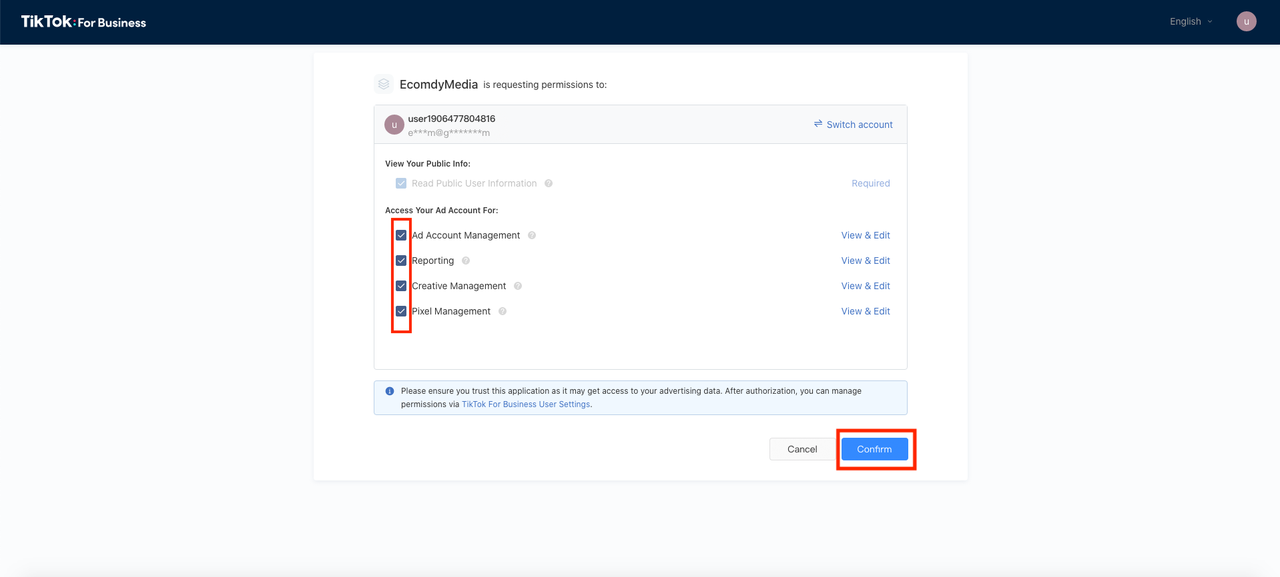Show help tooltip for Creative Management
1280x577 pixels.
point(518,286)
